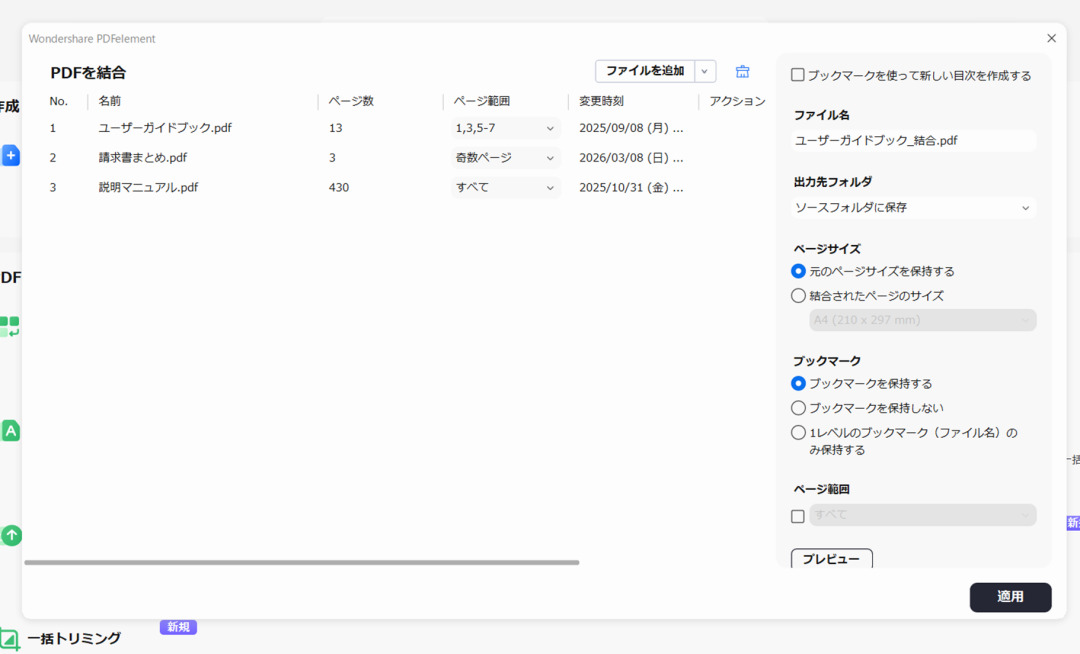Enable creating a new TOC from bookmarks

795,73
